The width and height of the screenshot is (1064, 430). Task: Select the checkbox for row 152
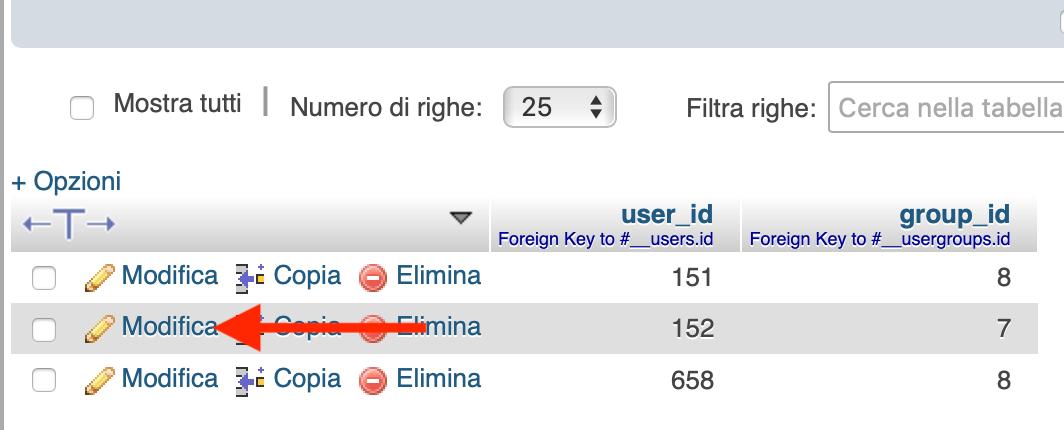(44, 330)
